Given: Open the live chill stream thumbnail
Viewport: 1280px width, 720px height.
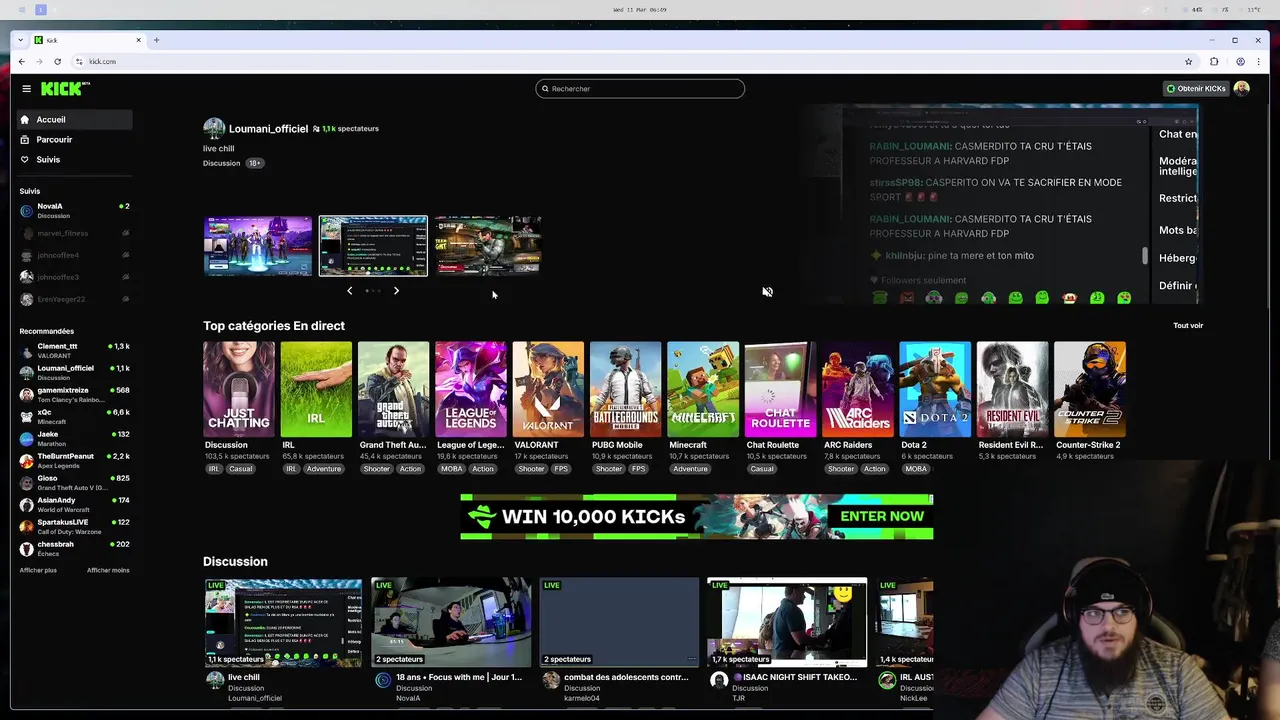Looking at the screenshot, I should coord(283,622).
